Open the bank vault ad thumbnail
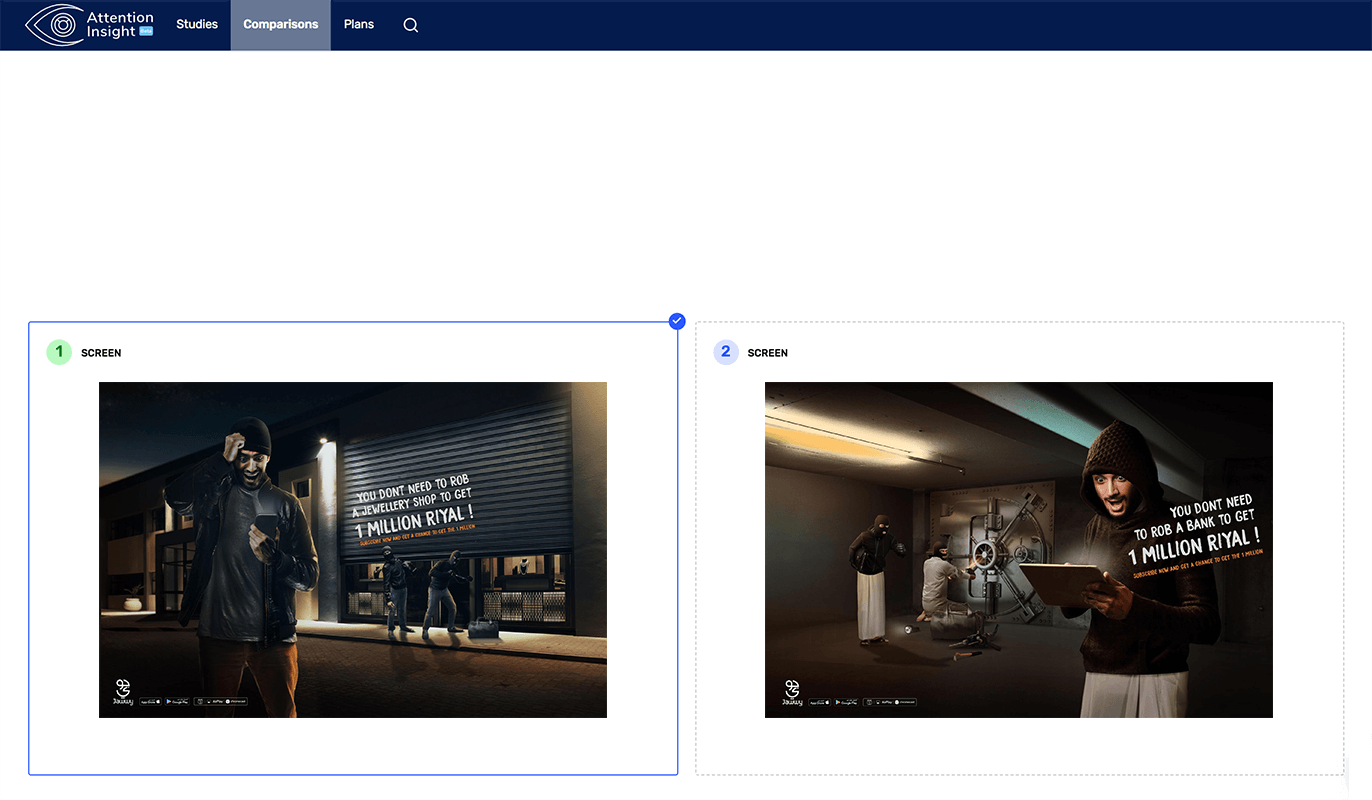1372x800 pixels. coord(1019,550)
